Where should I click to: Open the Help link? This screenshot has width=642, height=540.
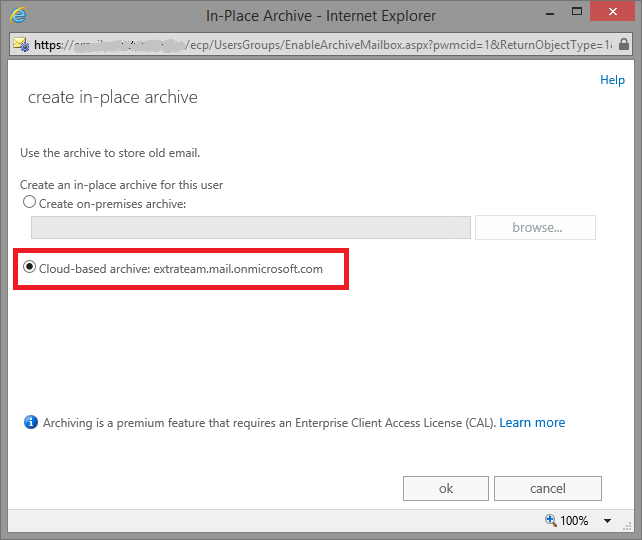[x=612, y=80]
